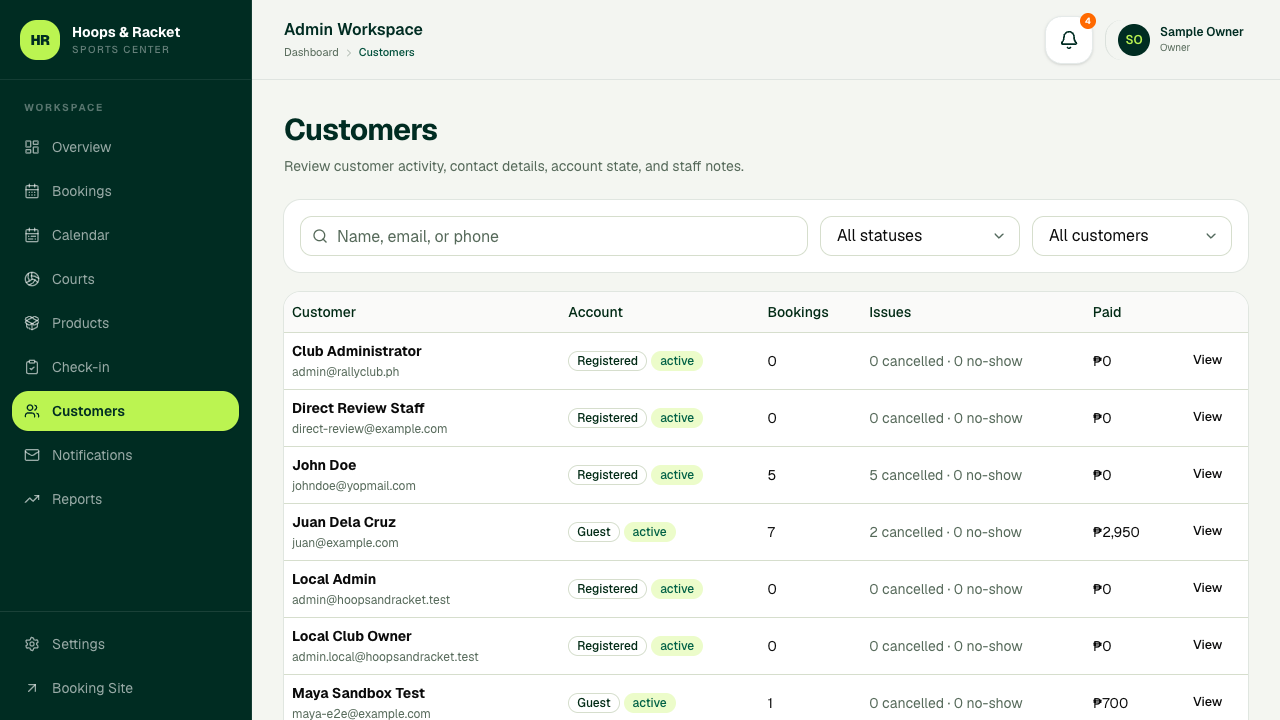
Task: Click the HR logo badge
Action: pyautogui.click(x=40, y=40)
